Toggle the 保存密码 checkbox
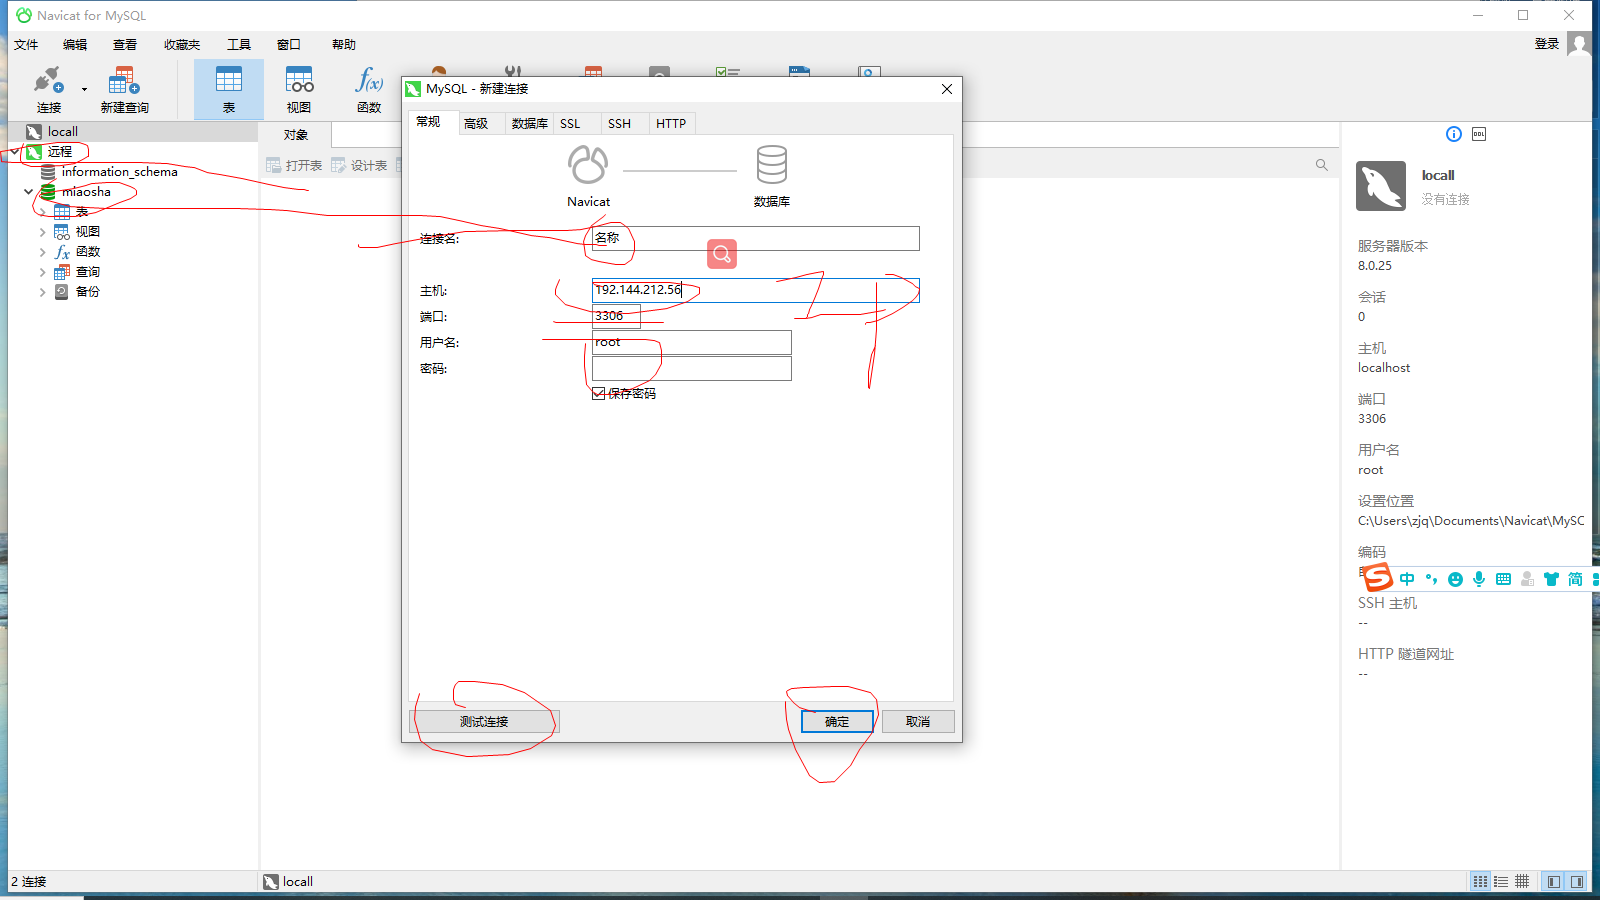 tap(599, 393)
